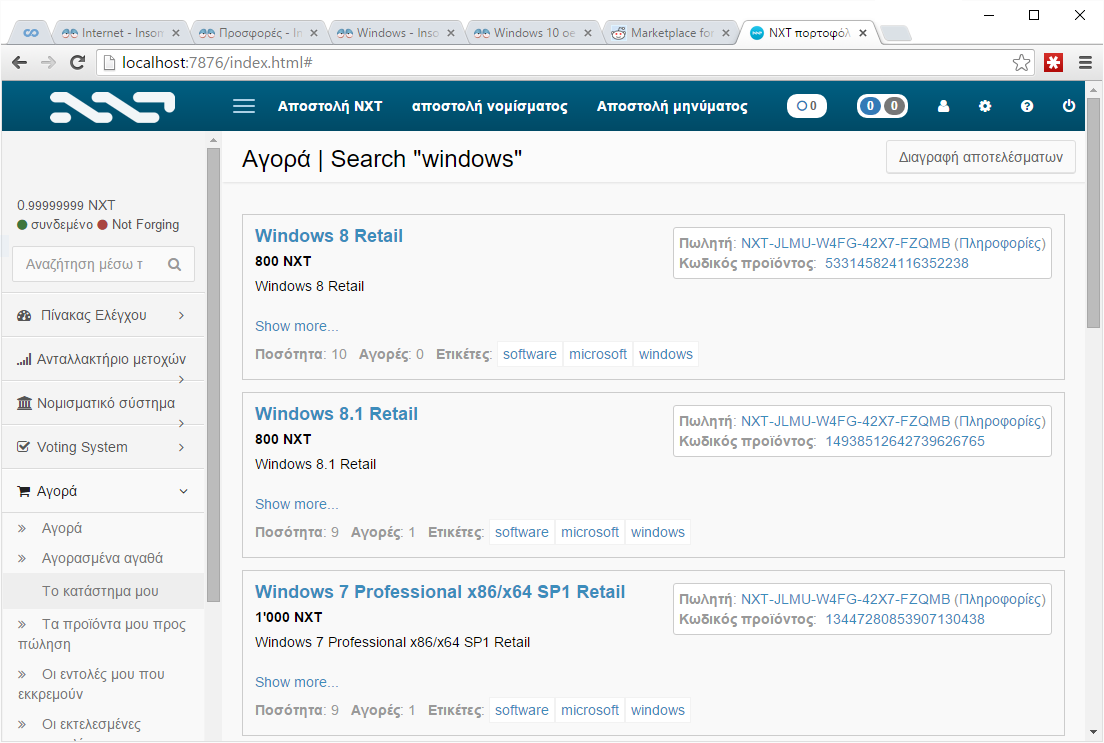Click the red extension icon in toolbar

1053,63
